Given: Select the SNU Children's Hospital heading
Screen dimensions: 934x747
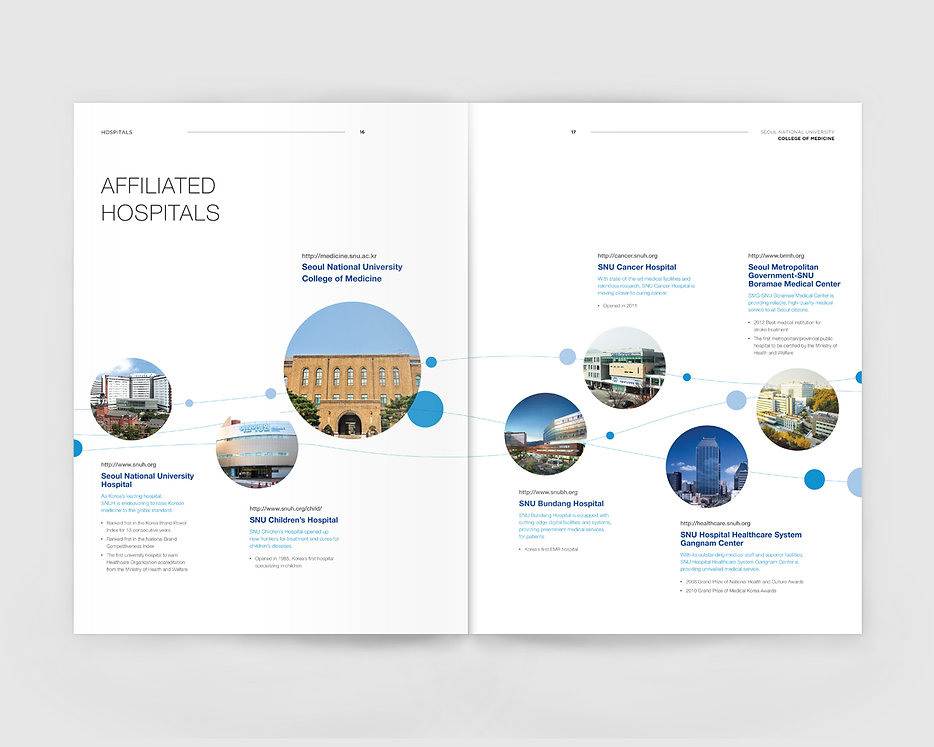Looking at the screenshot, I should point(294,520).
